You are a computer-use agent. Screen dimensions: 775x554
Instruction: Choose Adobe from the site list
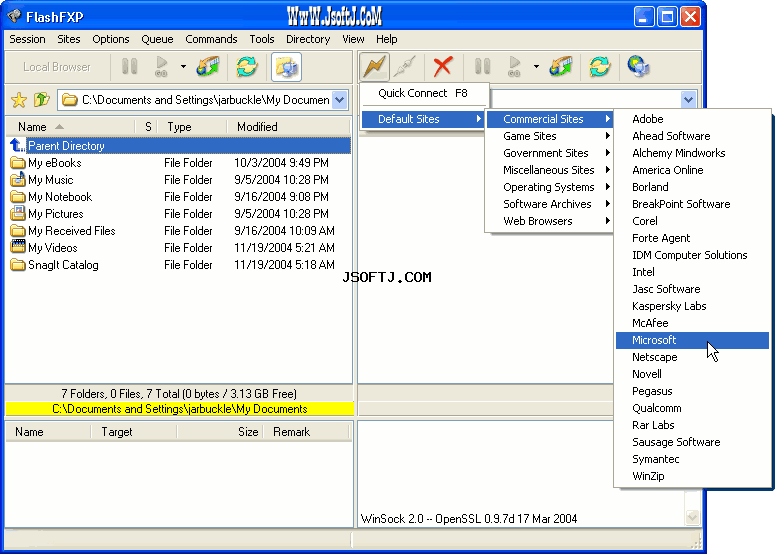point(692,119)
